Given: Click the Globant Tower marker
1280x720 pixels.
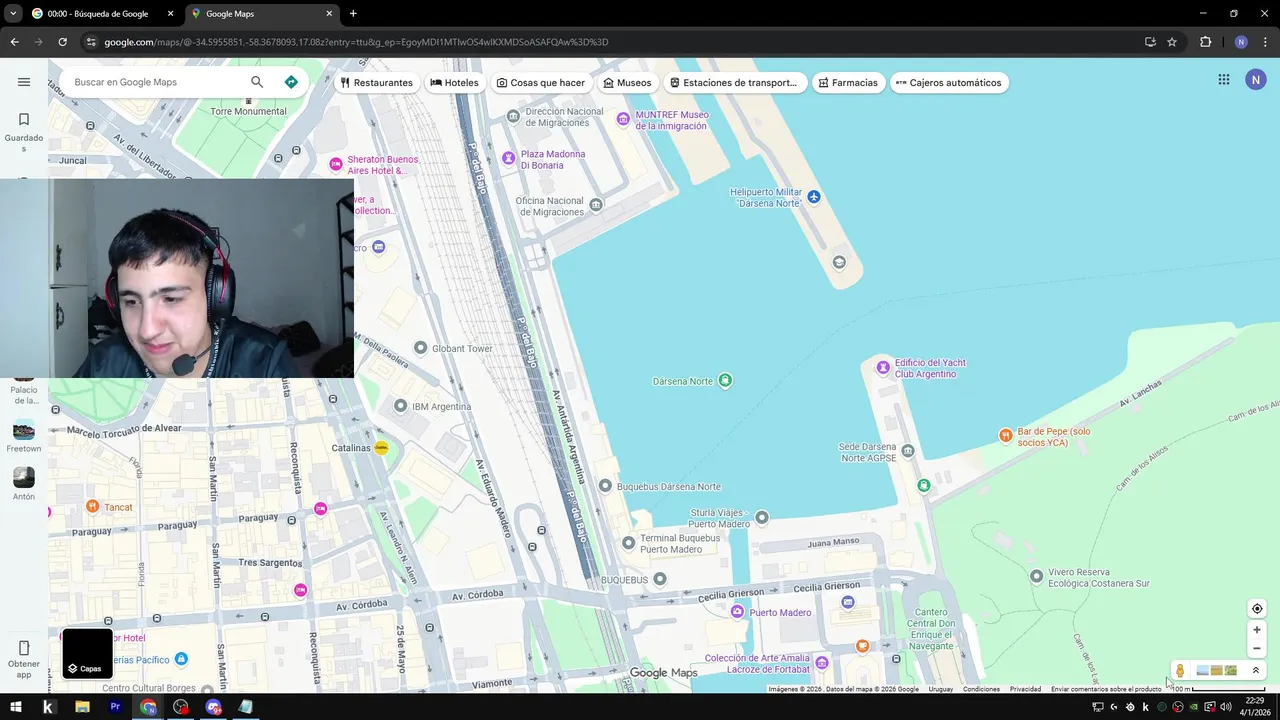Looking at the screenshot, I should click(x=421, y=348).
